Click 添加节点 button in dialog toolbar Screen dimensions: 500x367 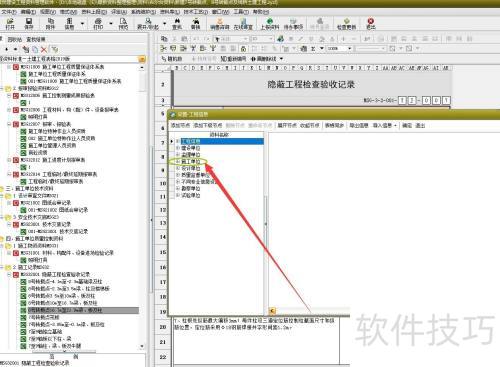point(180,125)
